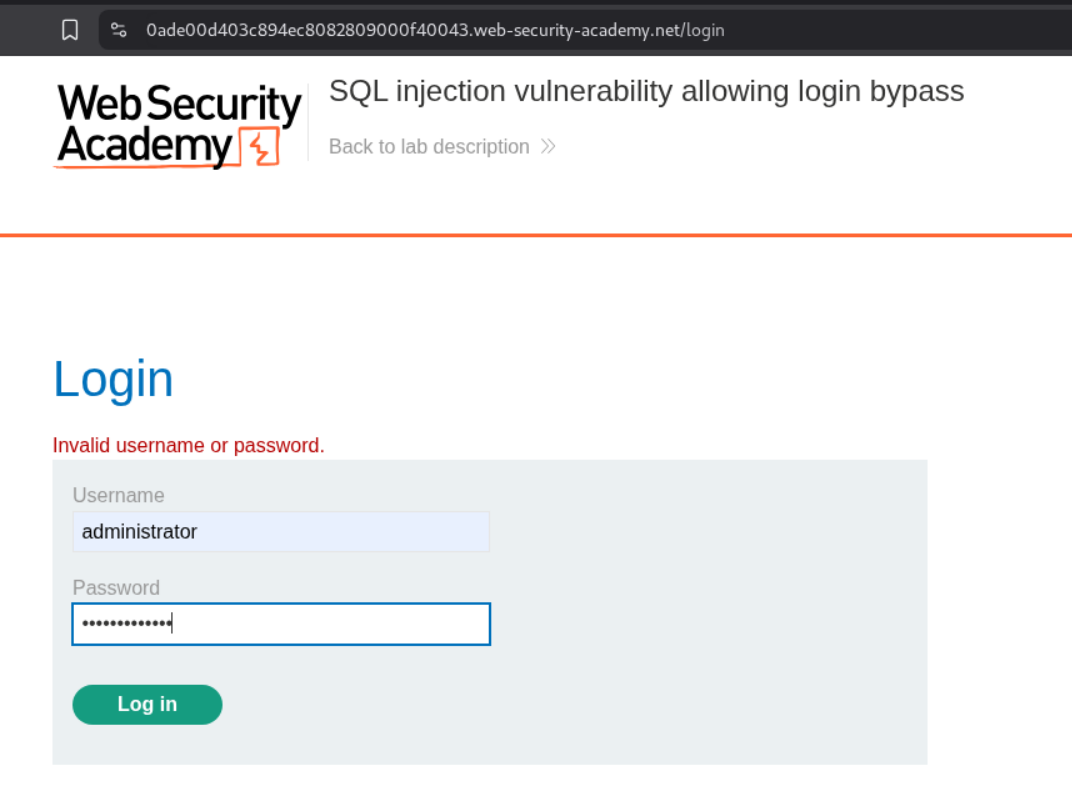Click the double chevron after lab description
The width and height of the screenshot is (1072, 792).
(x=548, y=147)
